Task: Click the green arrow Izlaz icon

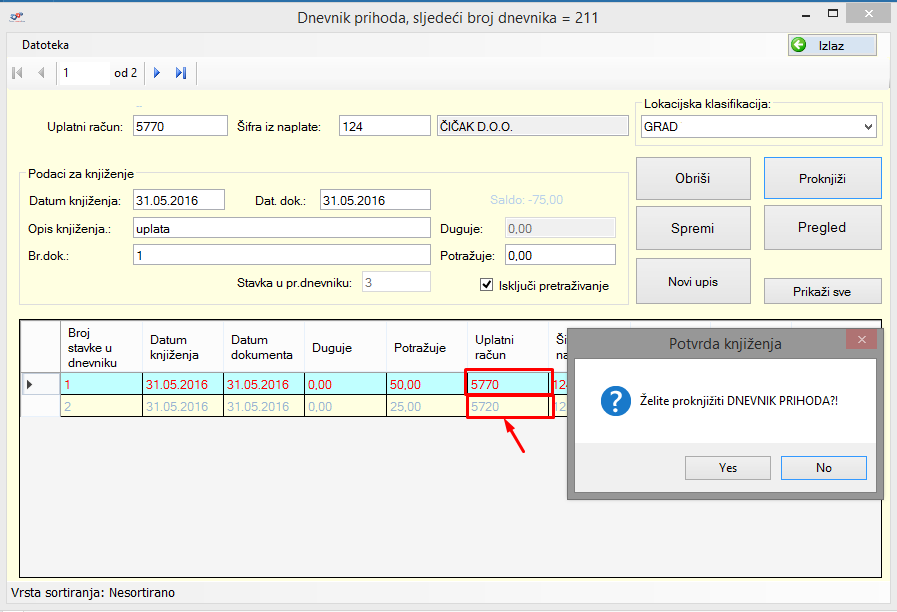Action: (x=799, y=45)
